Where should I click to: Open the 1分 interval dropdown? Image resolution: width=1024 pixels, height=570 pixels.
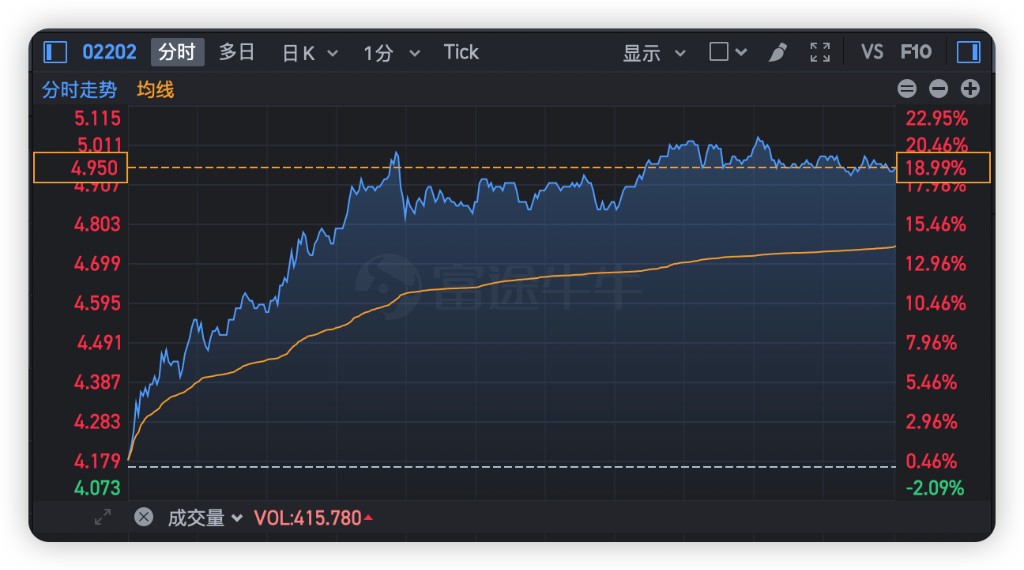coord(391,53)
